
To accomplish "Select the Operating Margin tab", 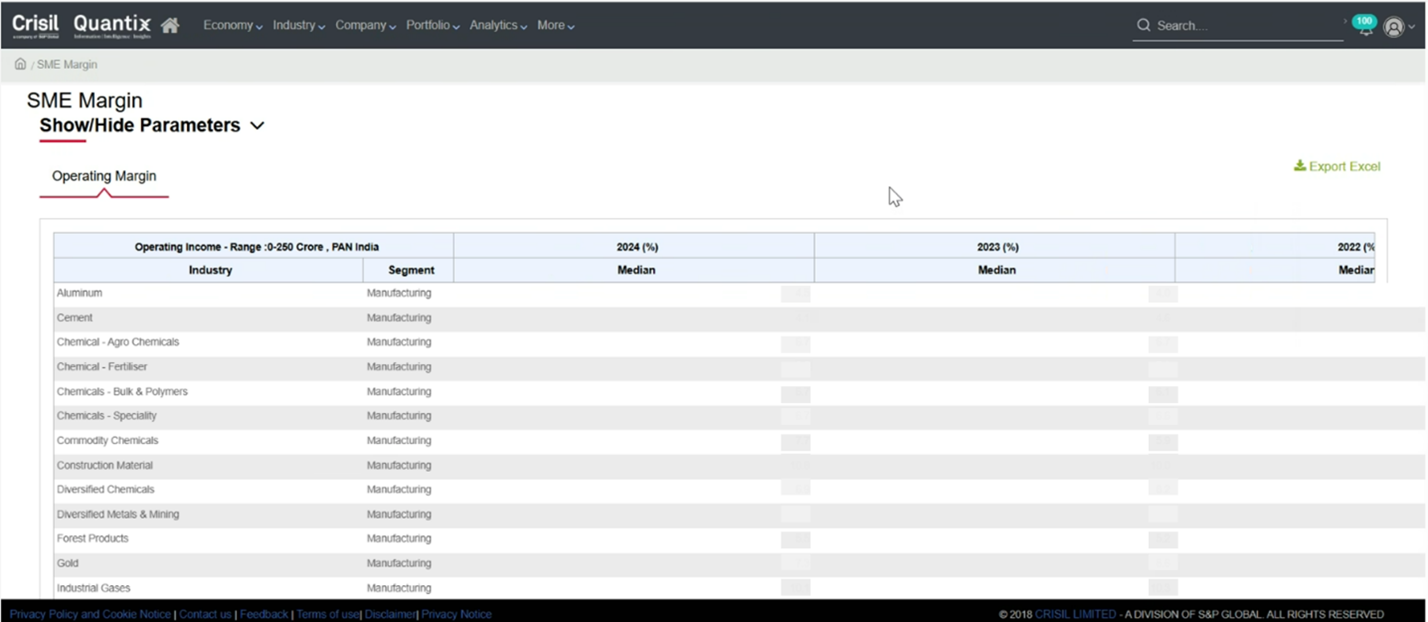I will 104,175.
